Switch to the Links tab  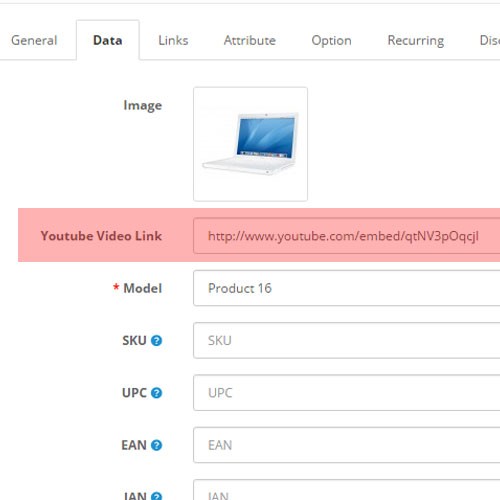(x=173, y=40)
